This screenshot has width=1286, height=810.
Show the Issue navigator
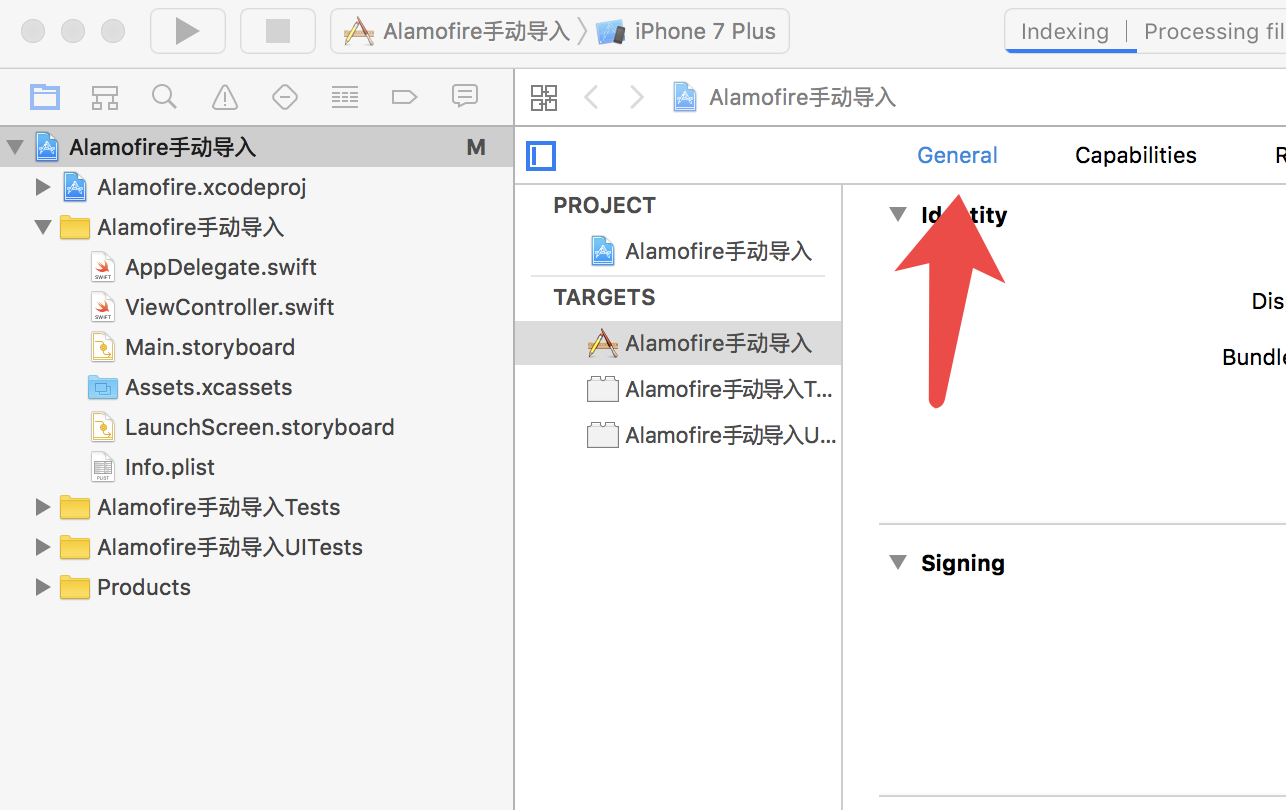click(x=225, y=97)
